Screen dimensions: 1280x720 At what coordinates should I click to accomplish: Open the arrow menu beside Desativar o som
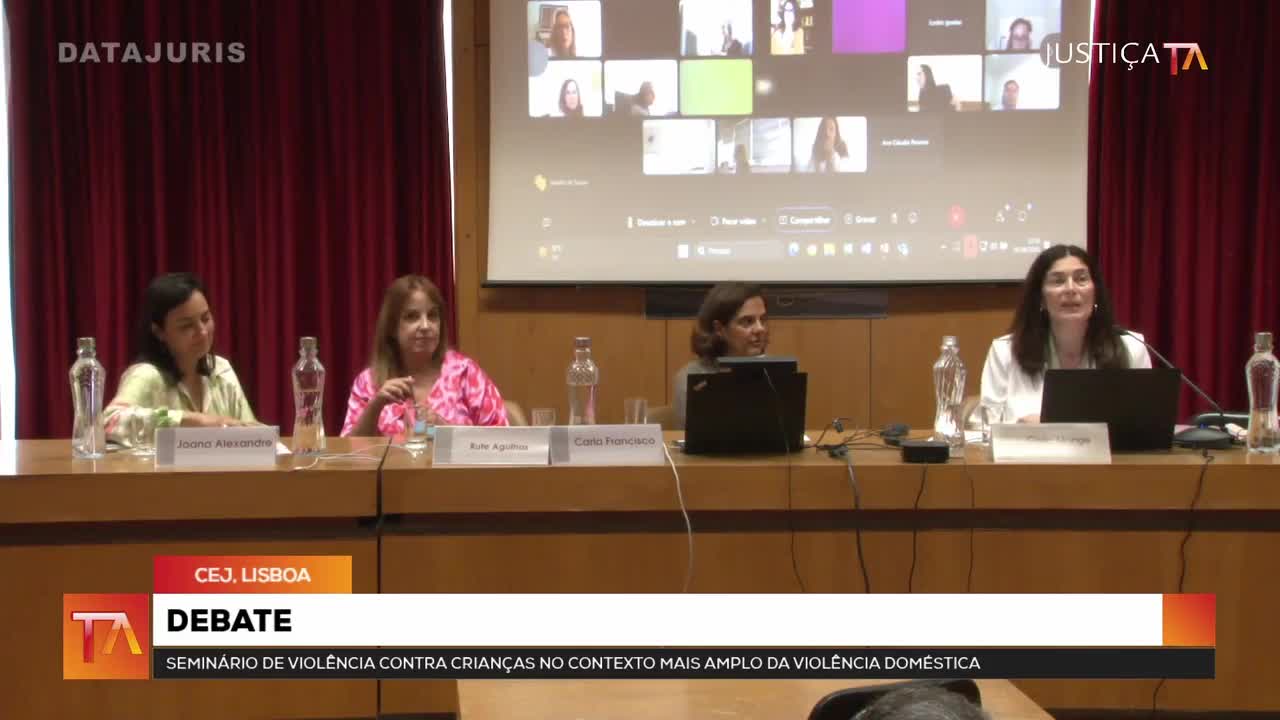[x=696, y=221]
